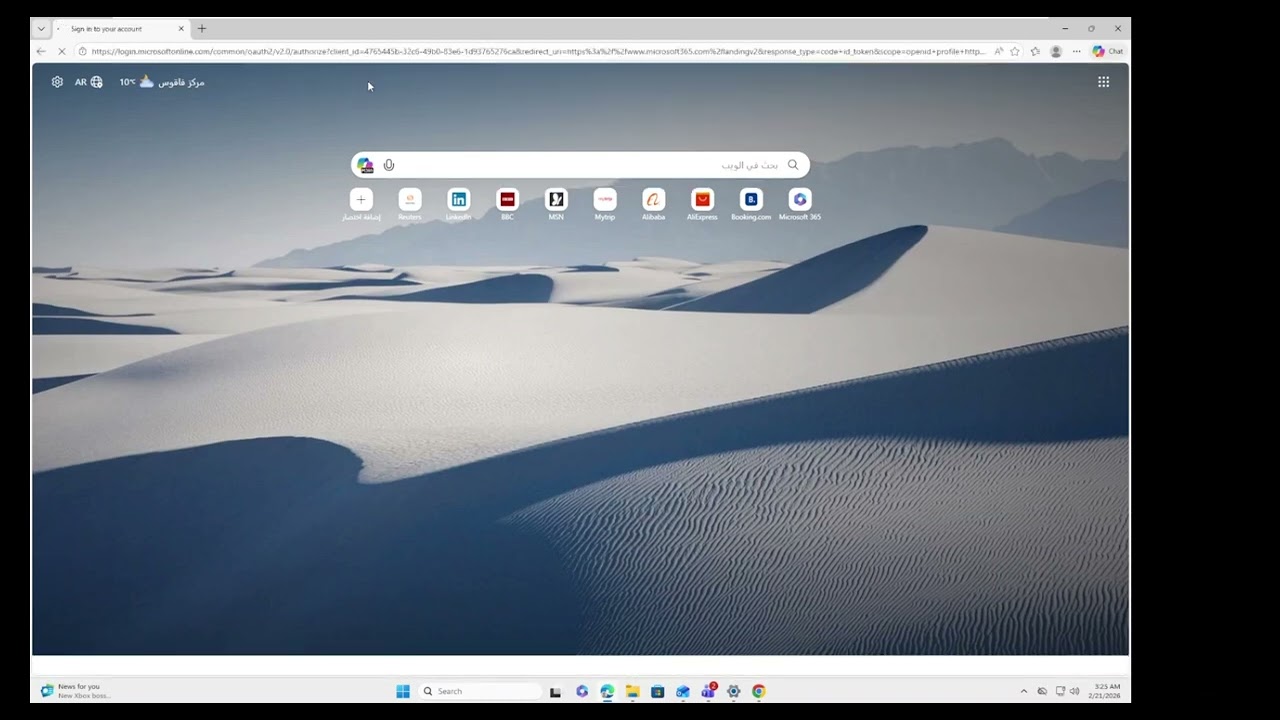Screen dimensions: 1280x720
Task: Open volume control in system tray
Action: (x=1075, y=691)
